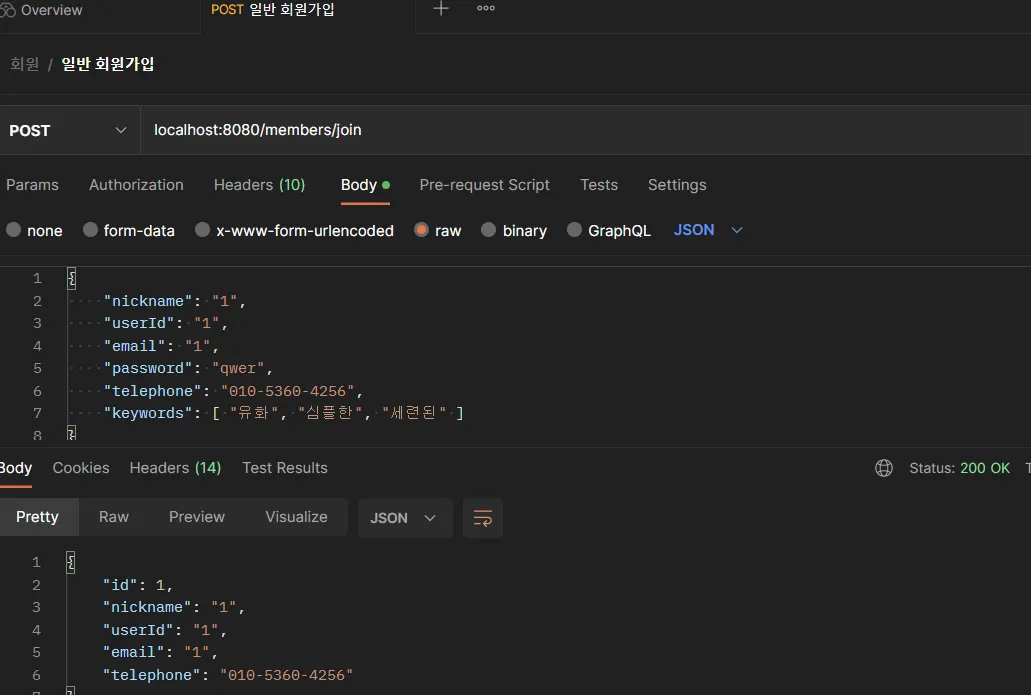Choose form-data body type
The image size is (1031, 695).
(91, 230)
